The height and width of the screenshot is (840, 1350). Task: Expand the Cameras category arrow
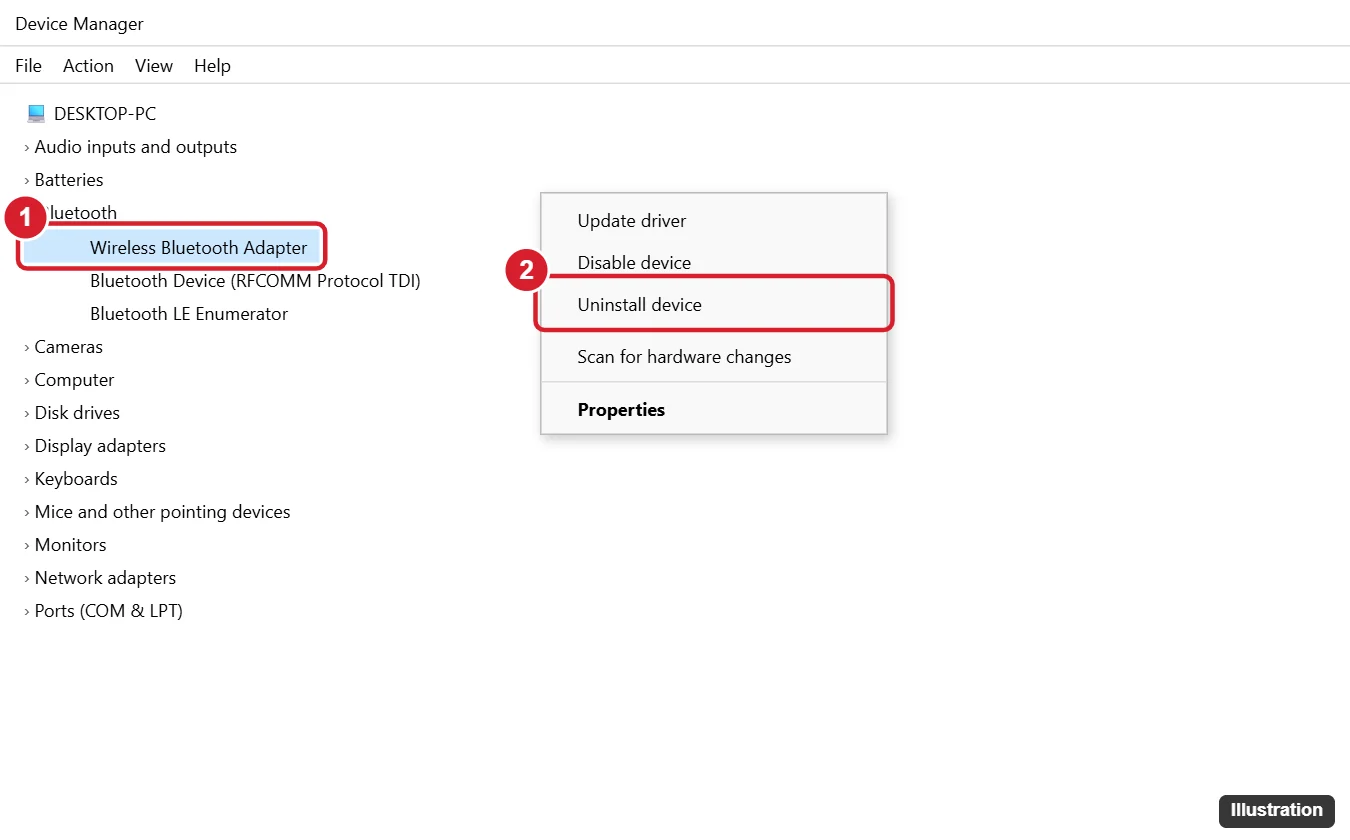tap(27, 348)
